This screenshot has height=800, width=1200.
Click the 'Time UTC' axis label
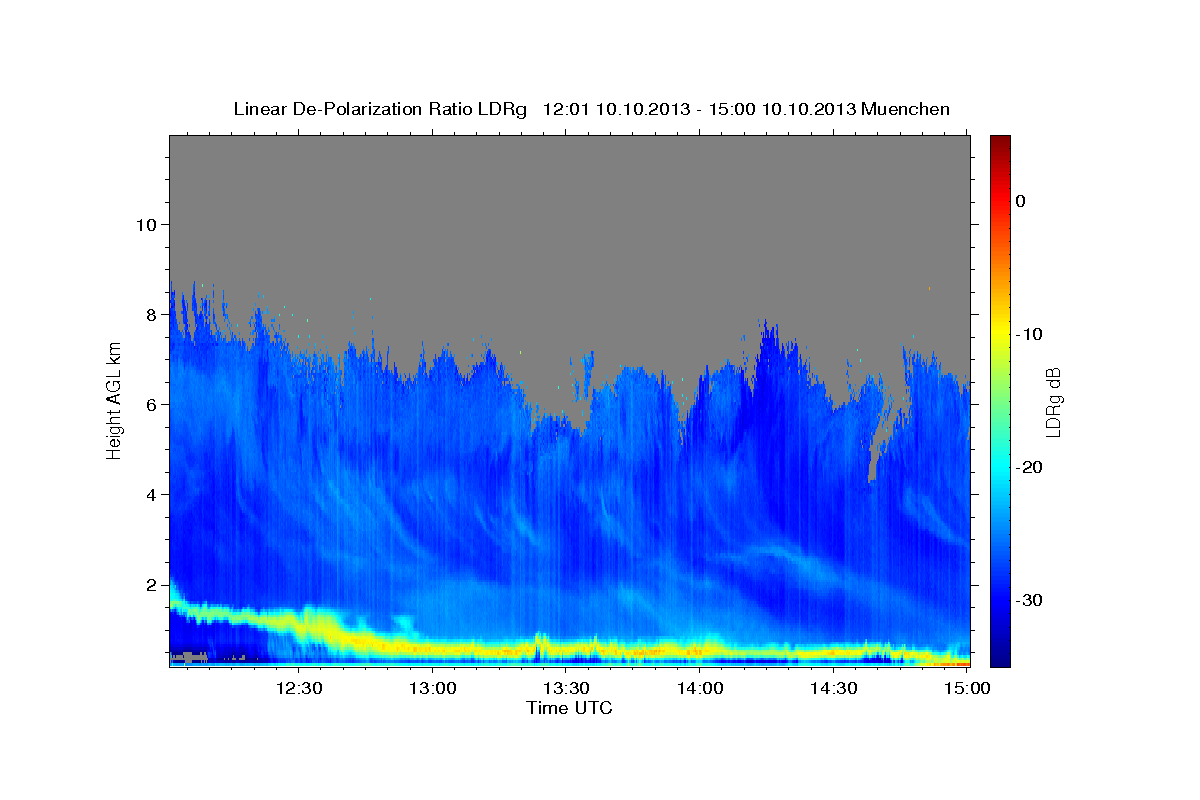click(x=569, y=708)
